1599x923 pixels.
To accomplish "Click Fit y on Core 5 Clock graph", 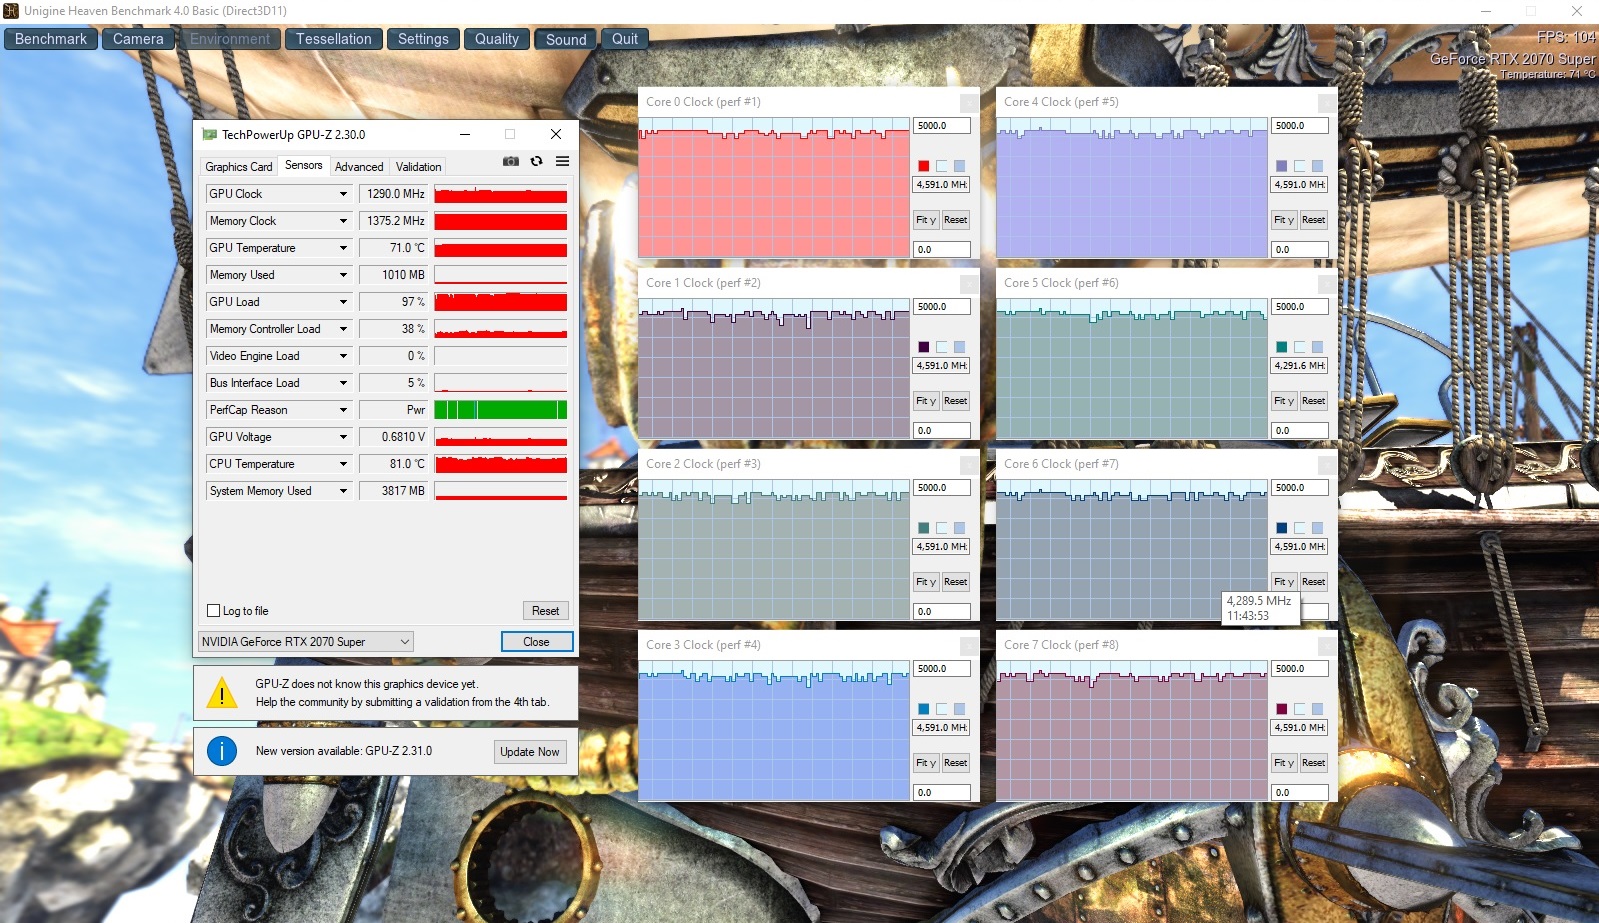I will pyautogui.click(x=1284, y=401).
